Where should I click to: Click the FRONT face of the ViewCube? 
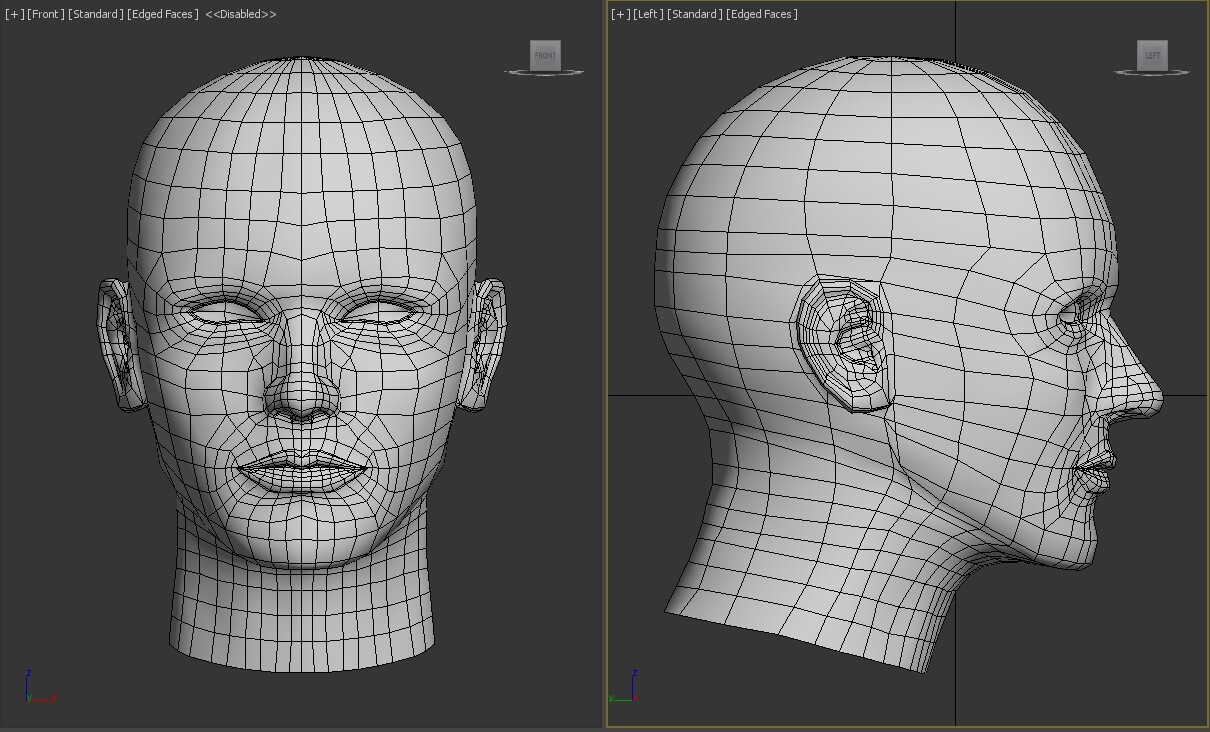[x=544, y=56]
